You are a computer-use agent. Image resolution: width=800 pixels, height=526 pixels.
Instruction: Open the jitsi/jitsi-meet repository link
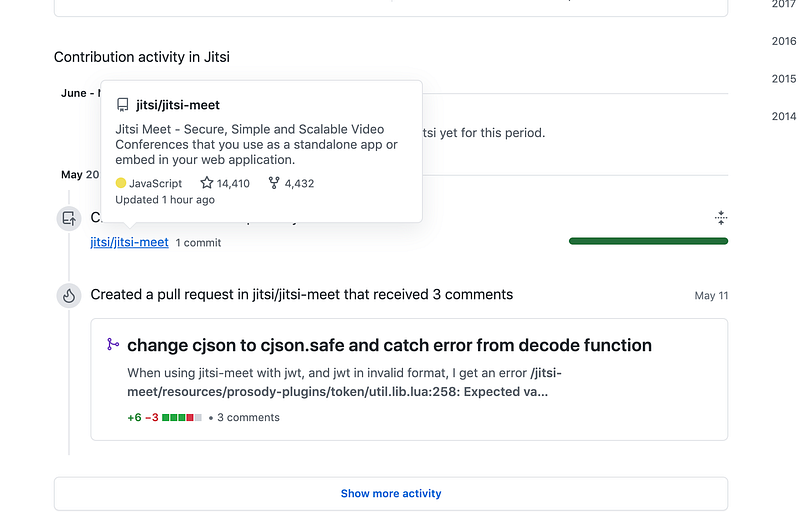[x=129, y=242]
